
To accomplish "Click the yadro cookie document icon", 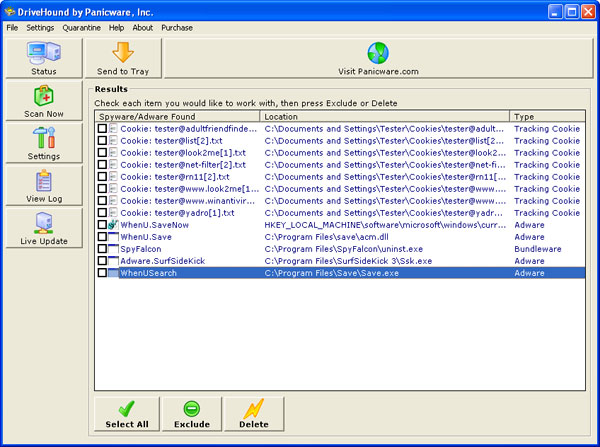I will [113, 213].
